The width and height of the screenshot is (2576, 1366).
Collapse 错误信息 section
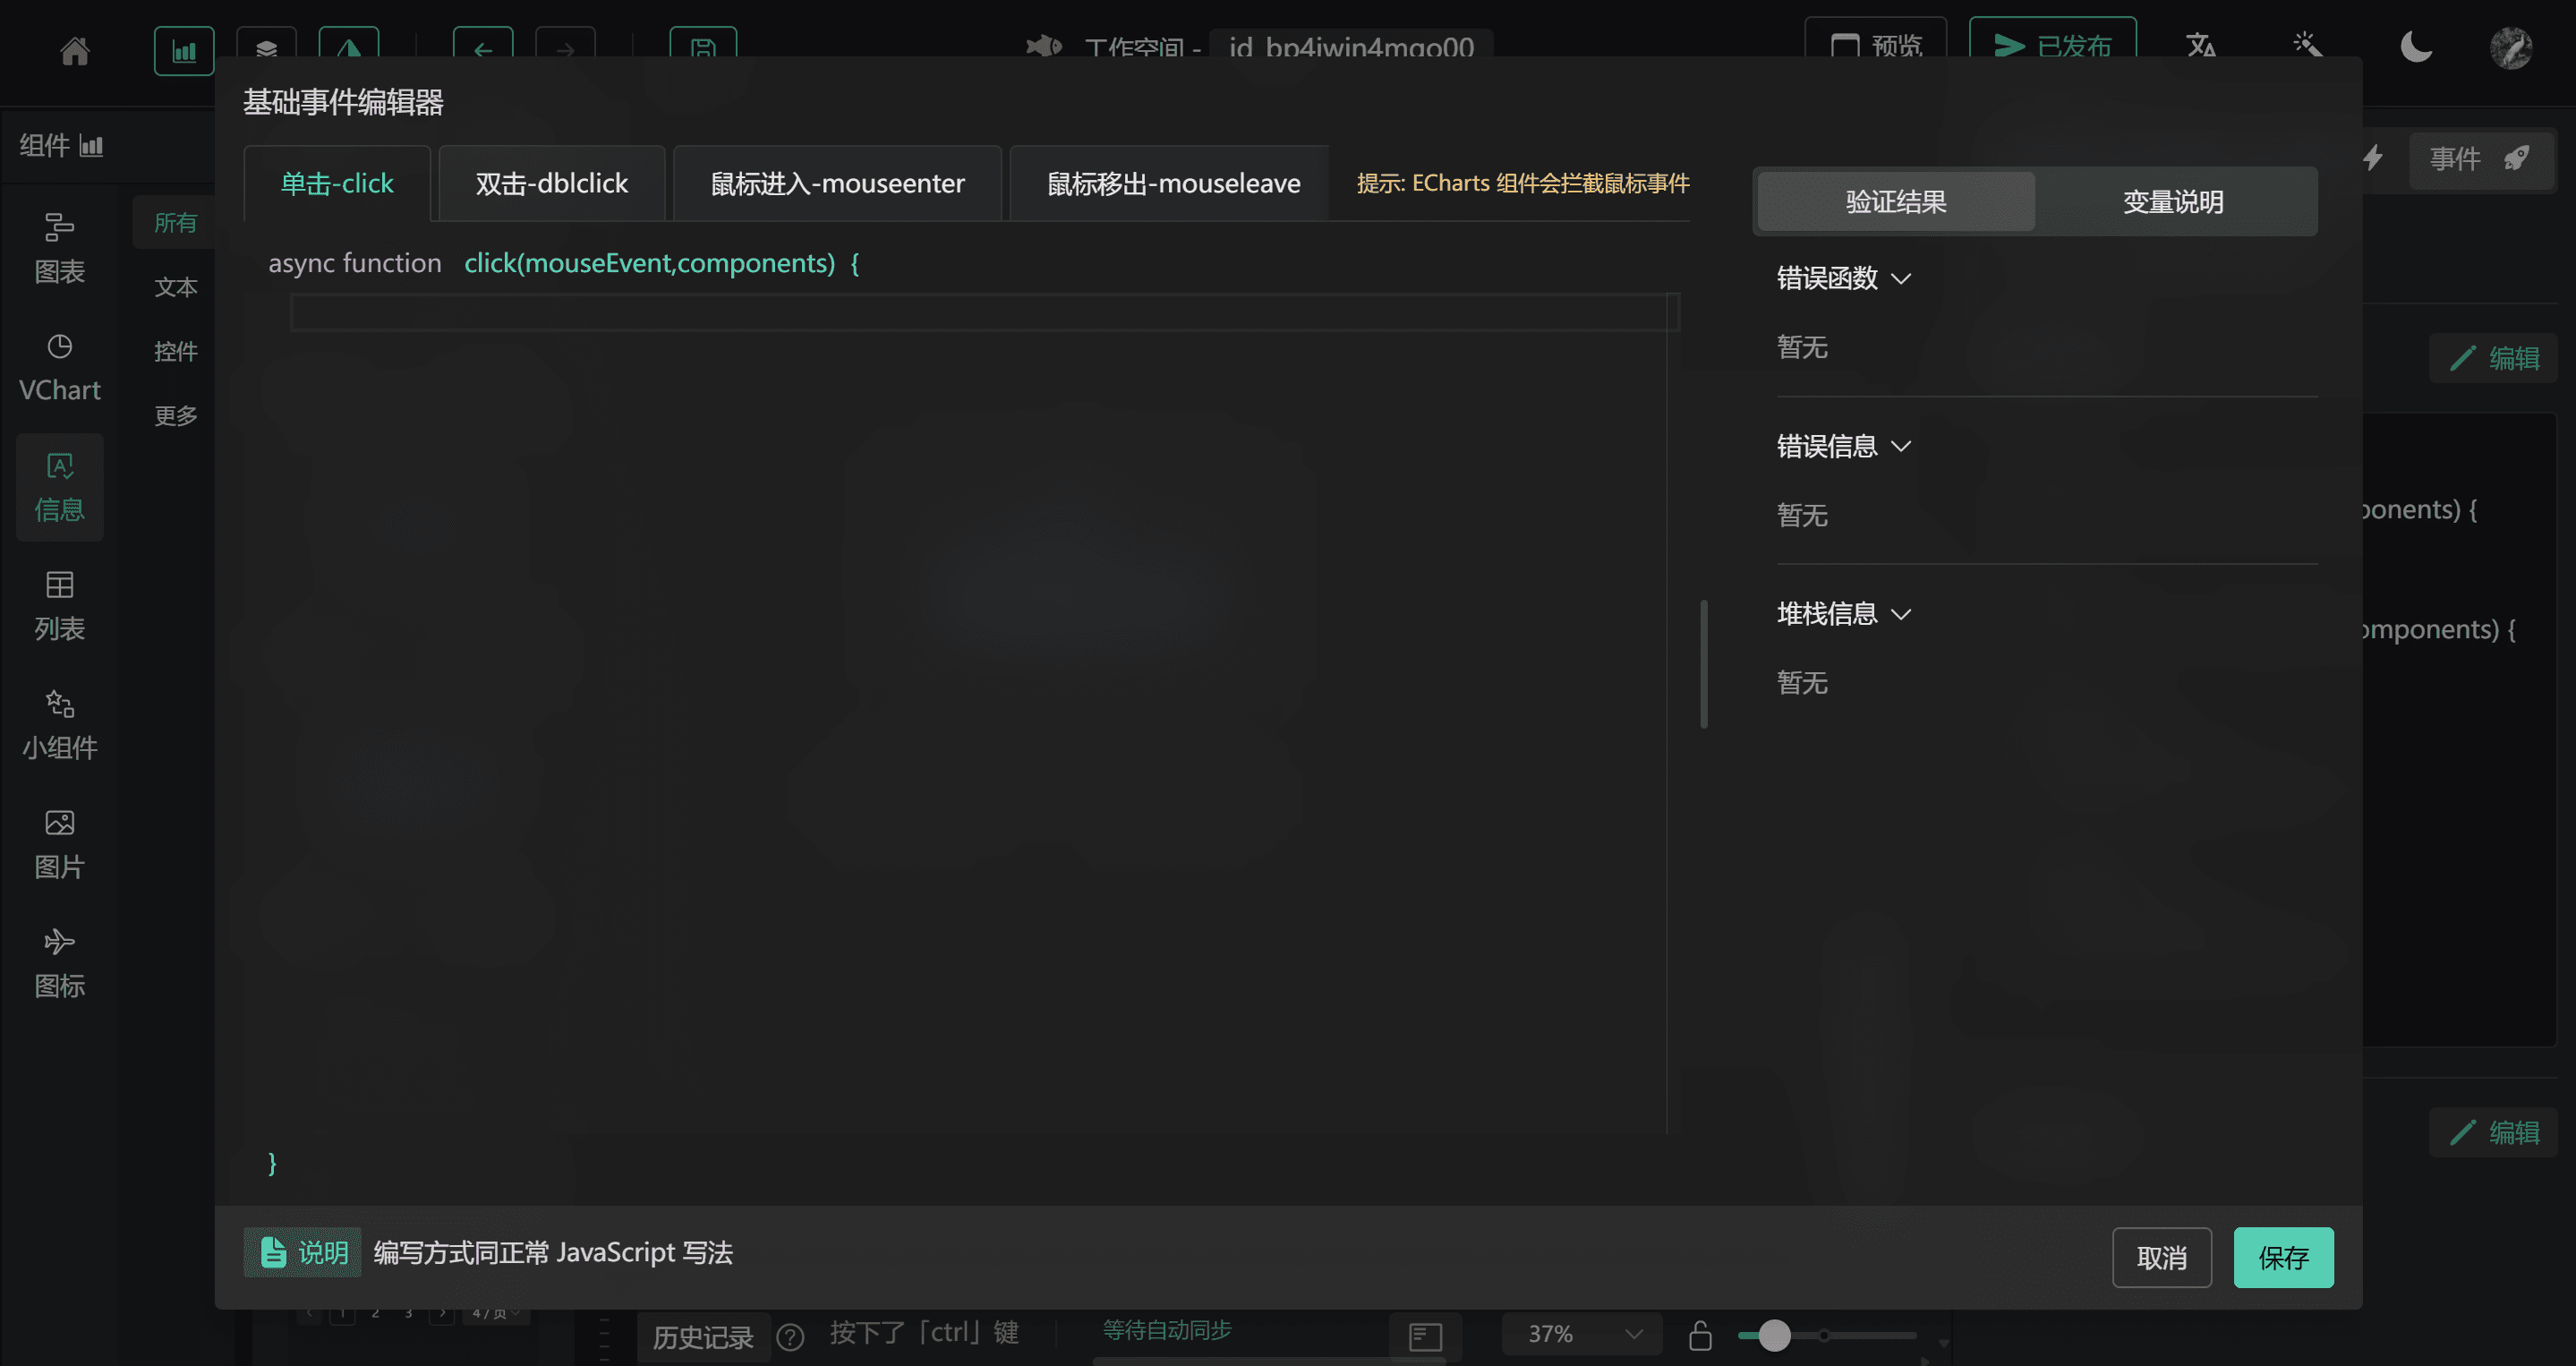(1844, 446)
